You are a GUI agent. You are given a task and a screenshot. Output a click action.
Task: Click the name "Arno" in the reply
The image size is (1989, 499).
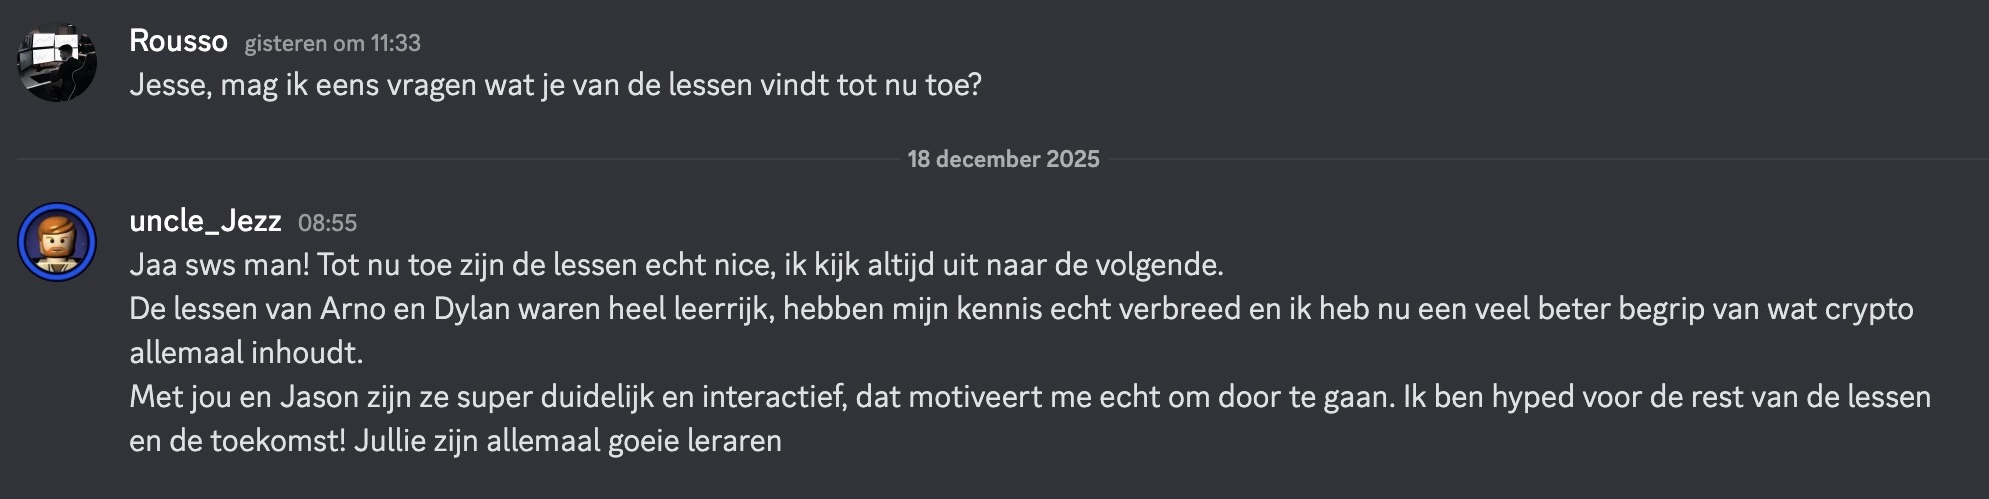point(353,309)
